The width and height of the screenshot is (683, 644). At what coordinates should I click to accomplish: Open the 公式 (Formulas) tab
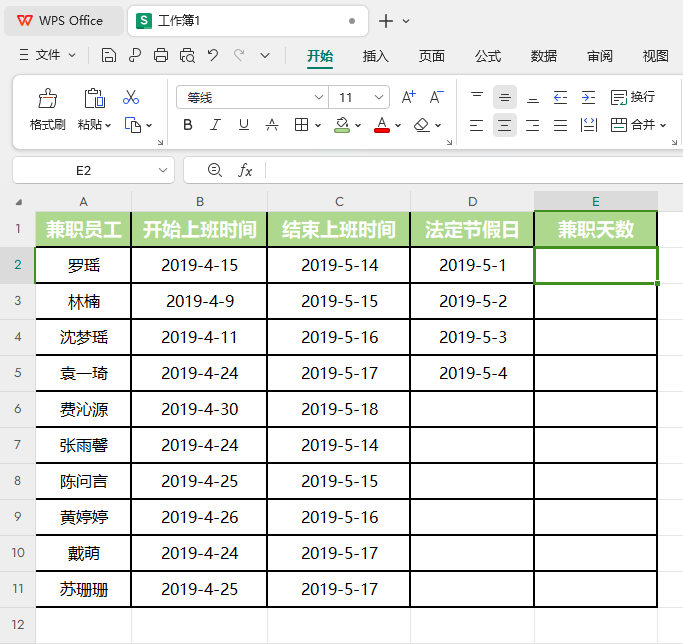(488, 56)
